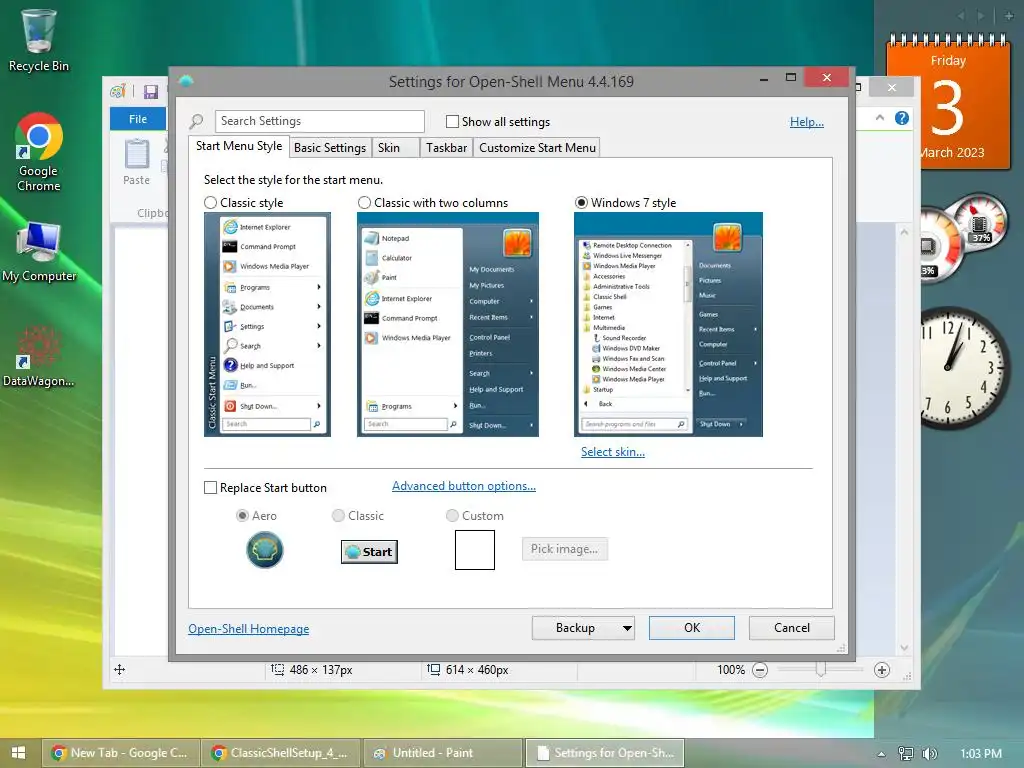
Task: Switch to Untitled - Paint taskbar button
Action: [x=443, y=753]
